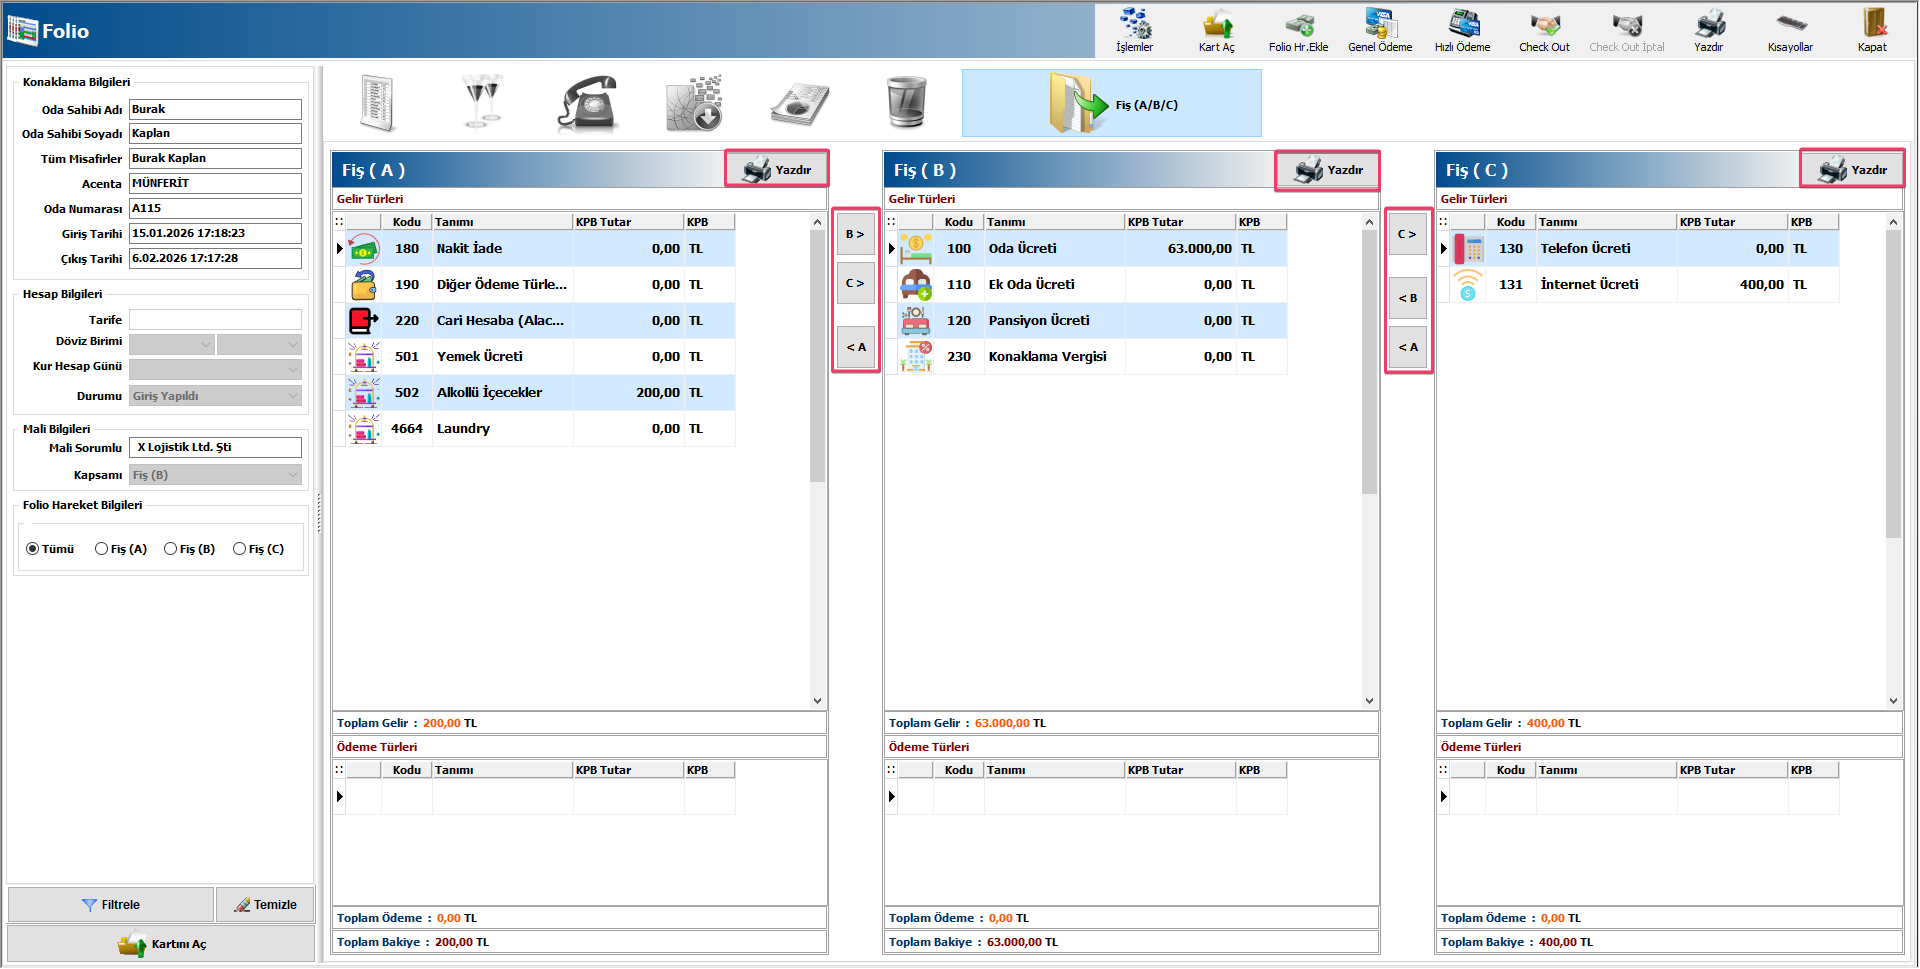Open Kısayollar in the top toolbar
1920x969 pixels.
[x=1789, y=30]
